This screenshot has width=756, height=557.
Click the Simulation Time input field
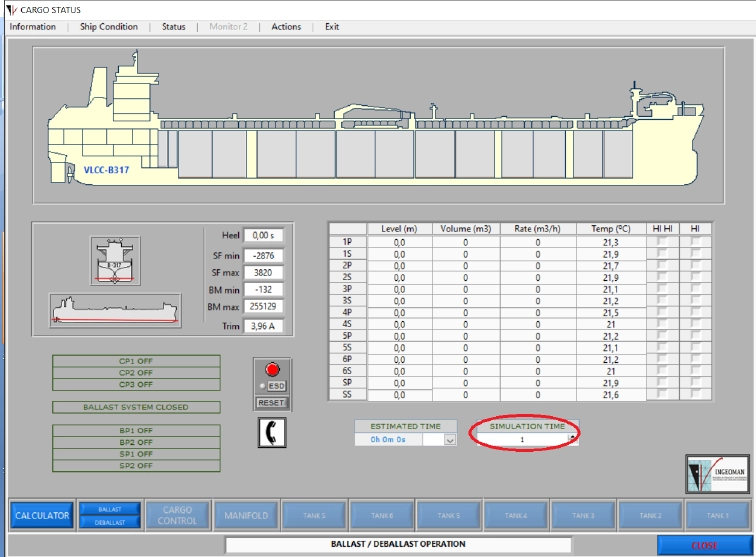coord(522,439)
